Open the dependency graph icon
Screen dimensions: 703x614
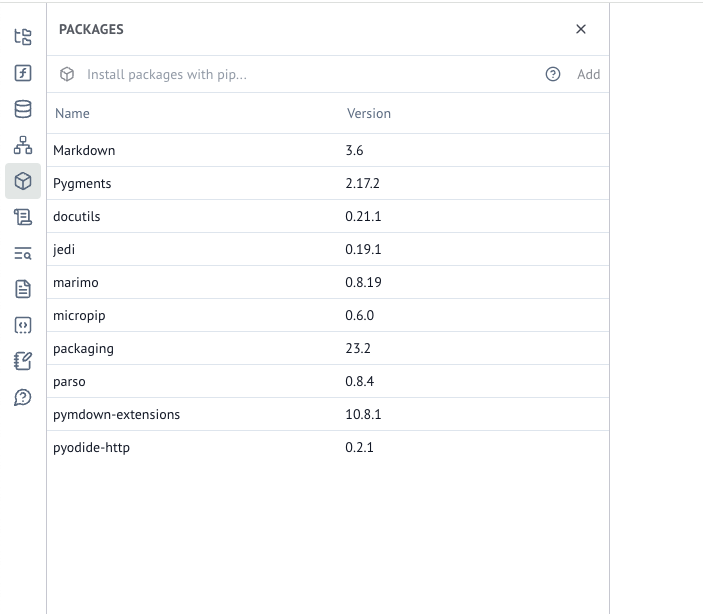[23, 145]
